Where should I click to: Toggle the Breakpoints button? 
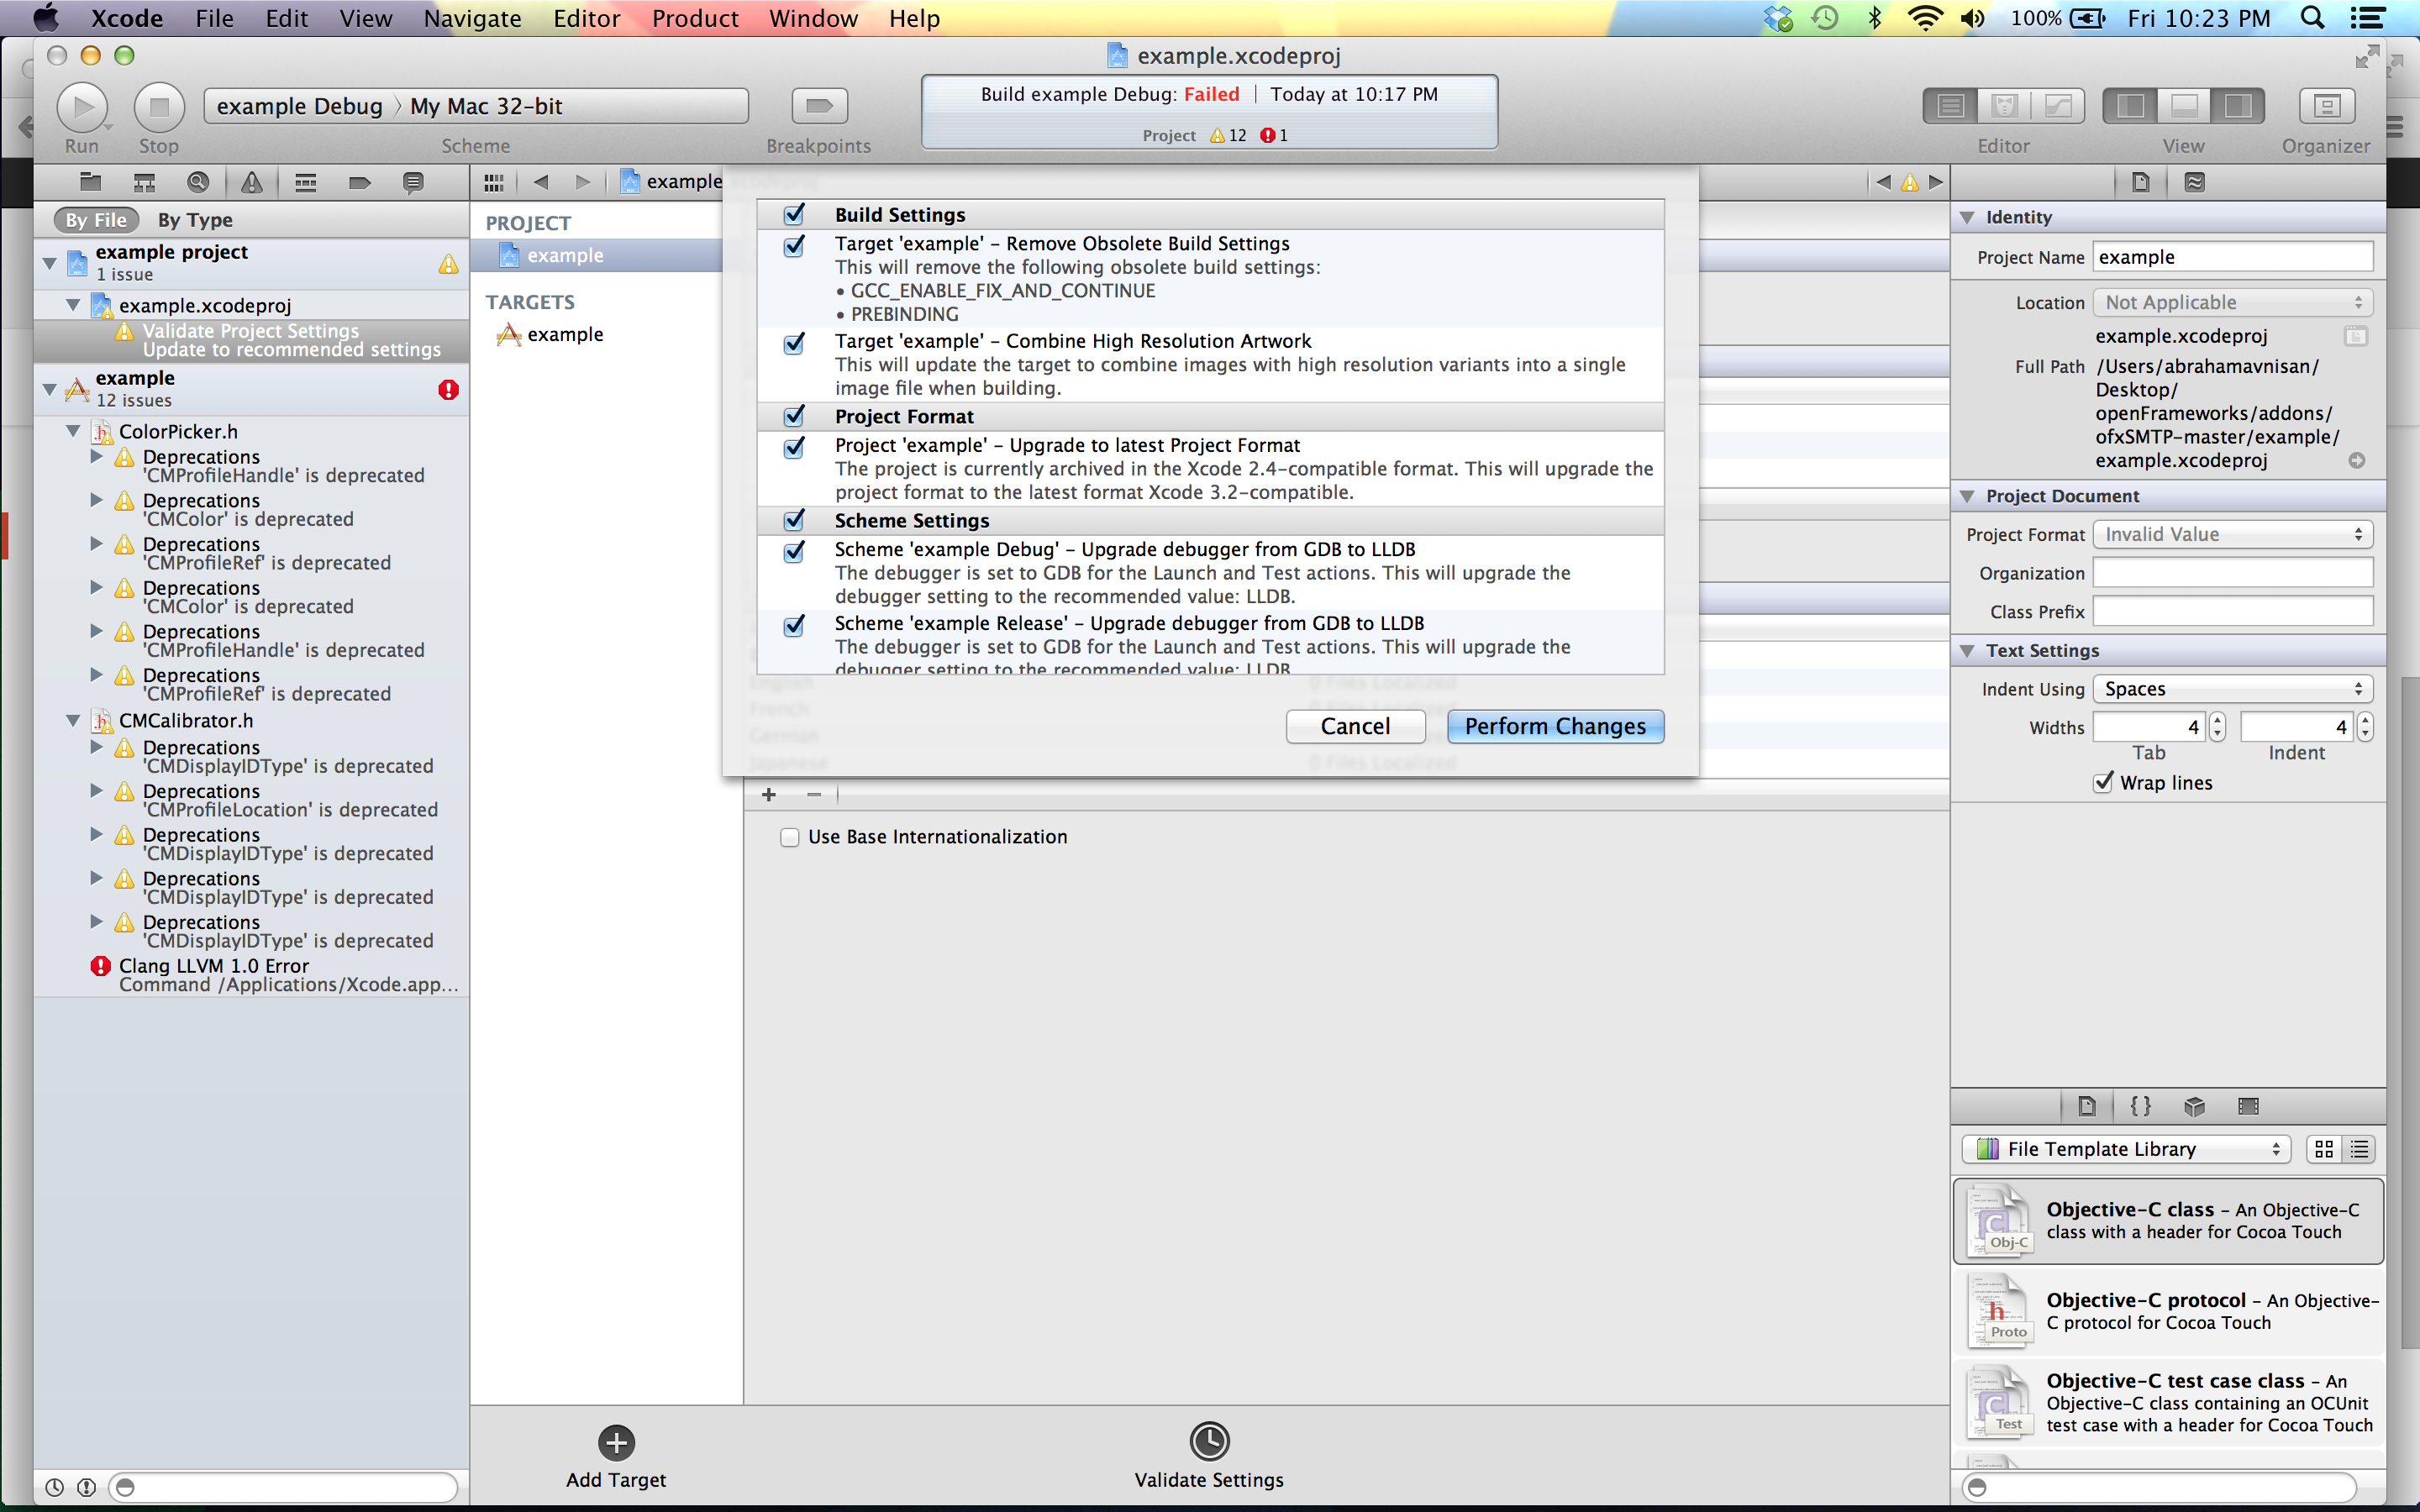[x=819, y=106]
